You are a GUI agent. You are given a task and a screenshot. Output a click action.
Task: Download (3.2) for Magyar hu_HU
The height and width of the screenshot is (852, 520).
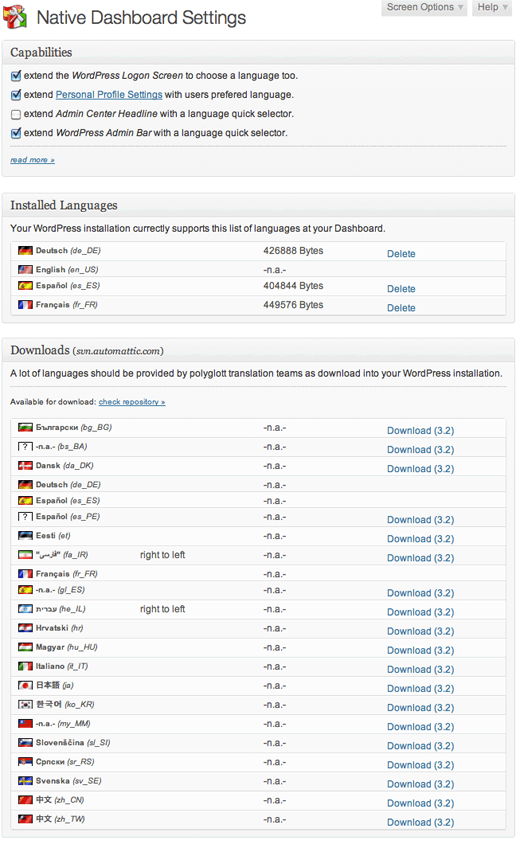(421, 650)
